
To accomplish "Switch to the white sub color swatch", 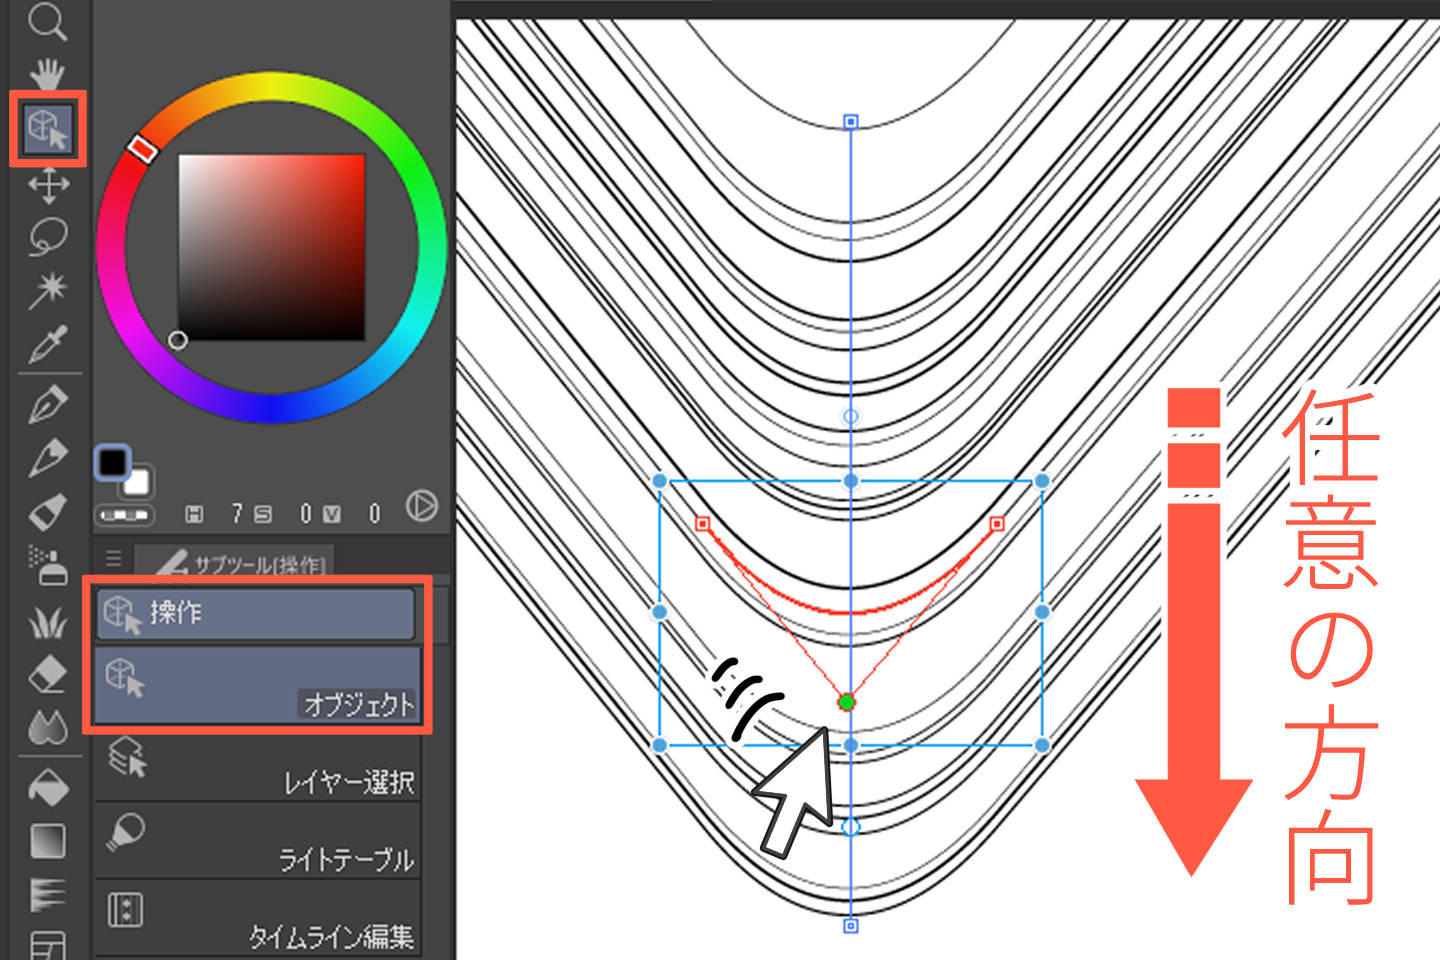I will pyautogui.click(x=137, y=483).
